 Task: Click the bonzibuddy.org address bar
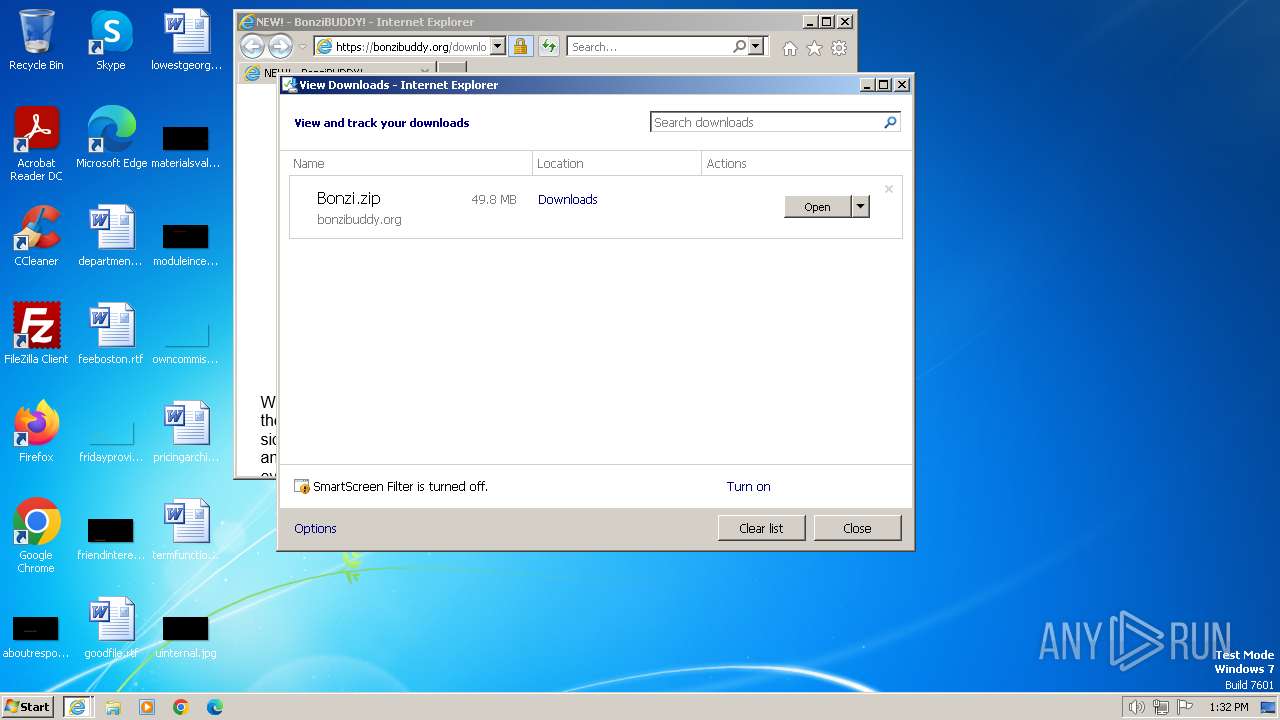point(409,46)
